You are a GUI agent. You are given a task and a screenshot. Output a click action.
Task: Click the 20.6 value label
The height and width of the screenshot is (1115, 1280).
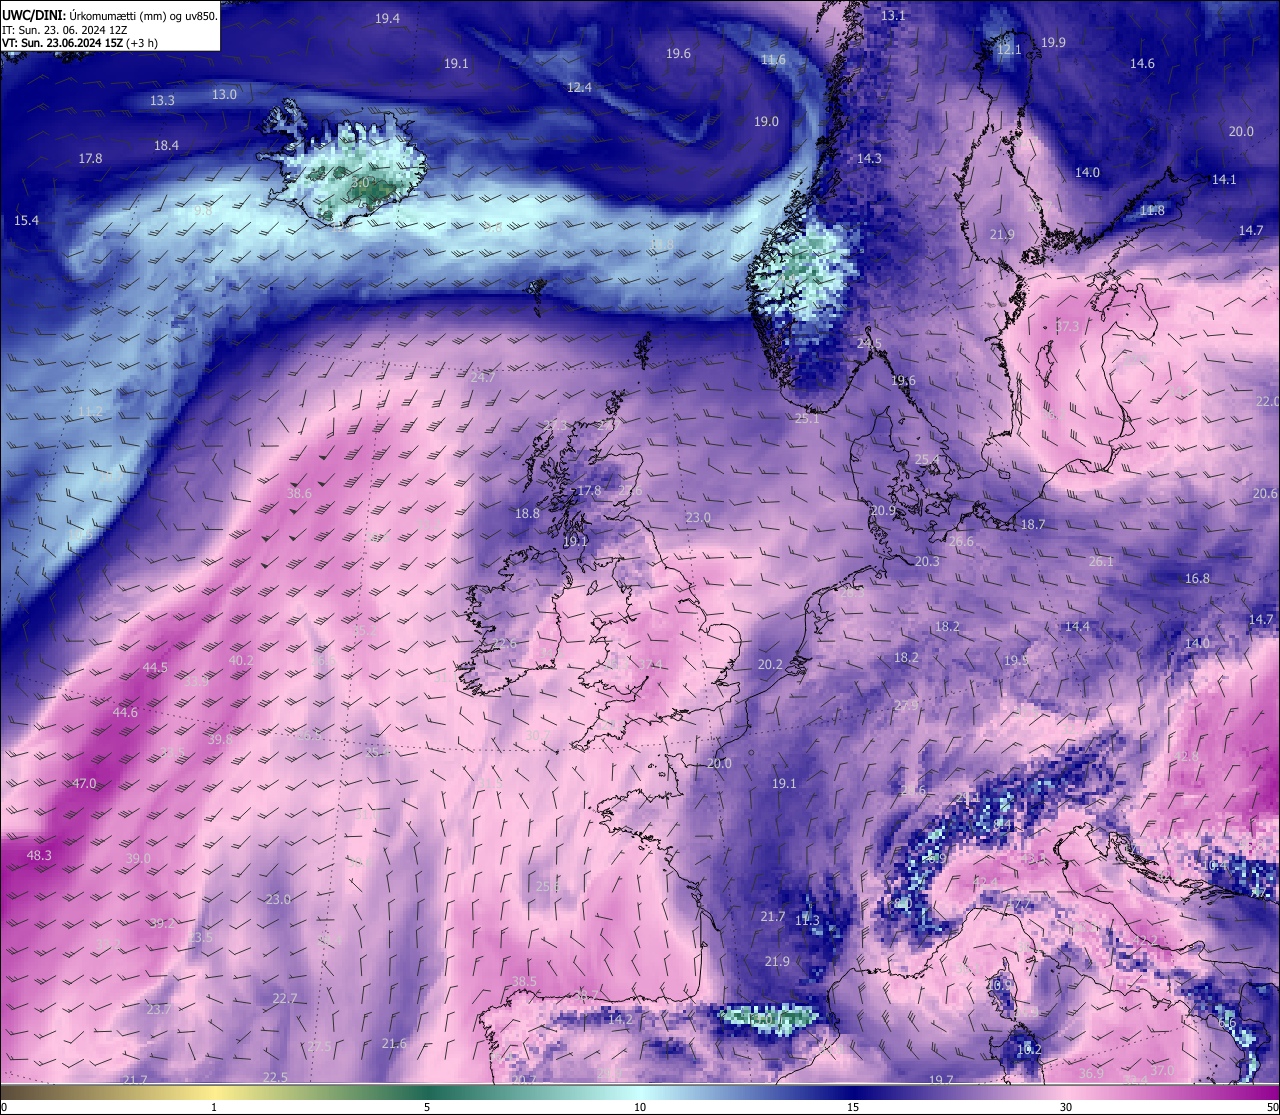point(1265,494)
